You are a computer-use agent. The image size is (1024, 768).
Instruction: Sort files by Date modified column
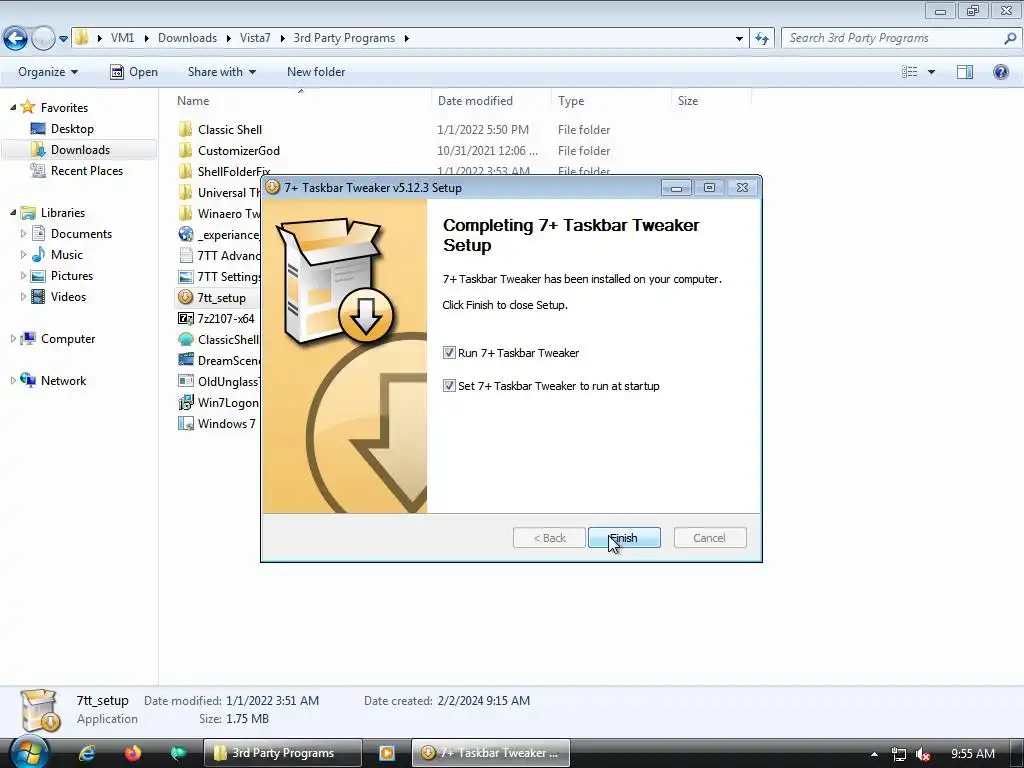tap(475, 101)
